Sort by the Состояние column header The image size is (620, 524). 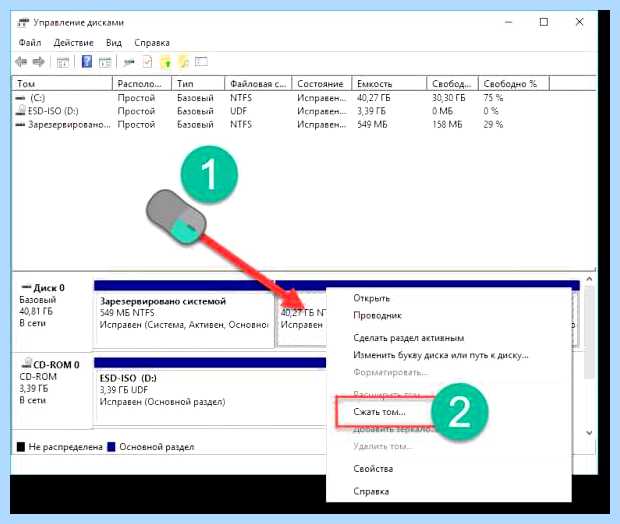click(322, 84)
